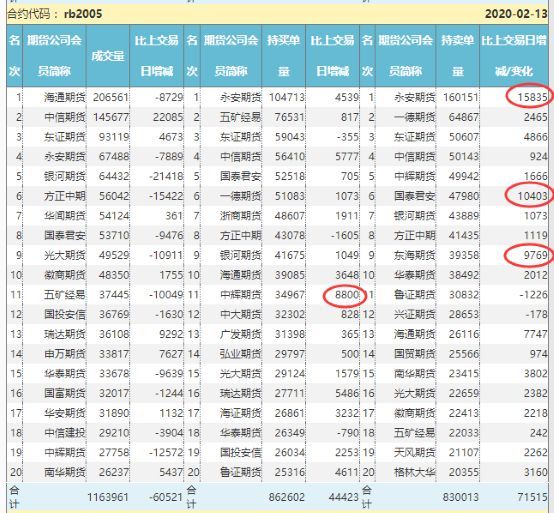The width and height of the screenshot is (554, 513).
Task: Click 中信建投 volume value 29210
Action: tap(114, 432)
